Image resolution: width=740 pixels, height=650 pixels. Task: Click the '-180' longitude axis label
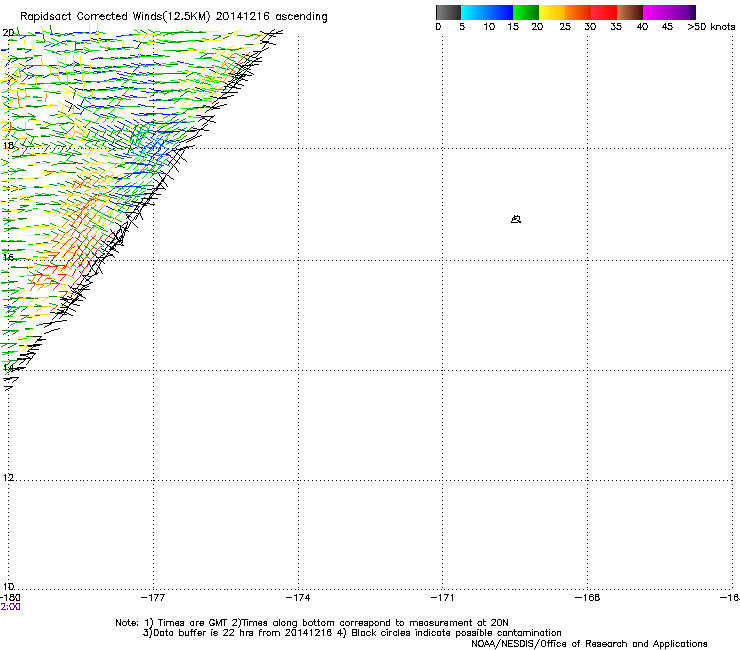tap(10, 598)
